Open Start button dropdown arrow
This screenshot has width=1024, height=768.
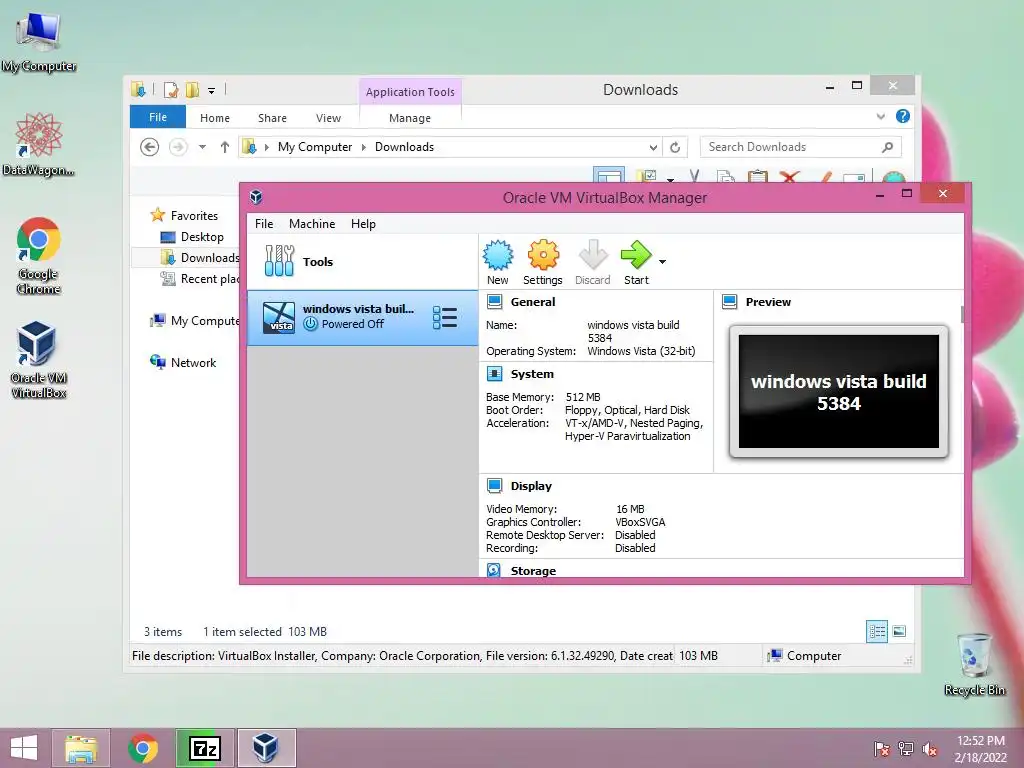[662, 262]
